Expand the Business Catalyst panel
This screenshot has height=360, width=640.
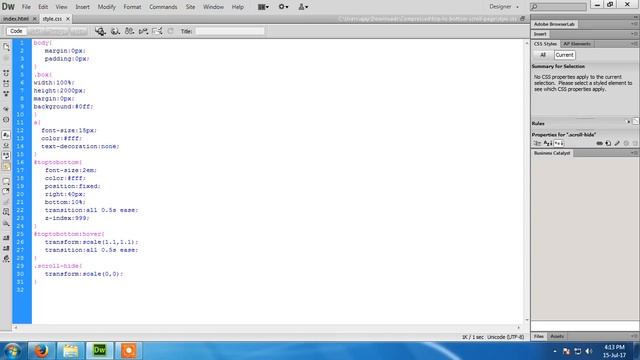coord(552,153)
